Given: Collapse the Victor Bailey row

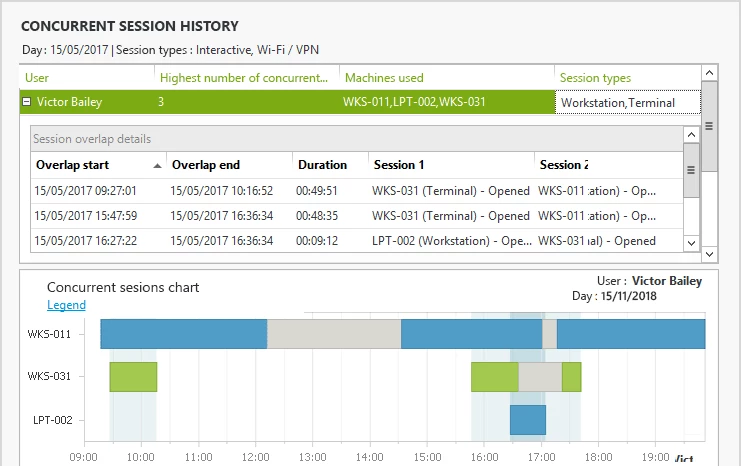Looking at the screenshot, I should (27, 102).
